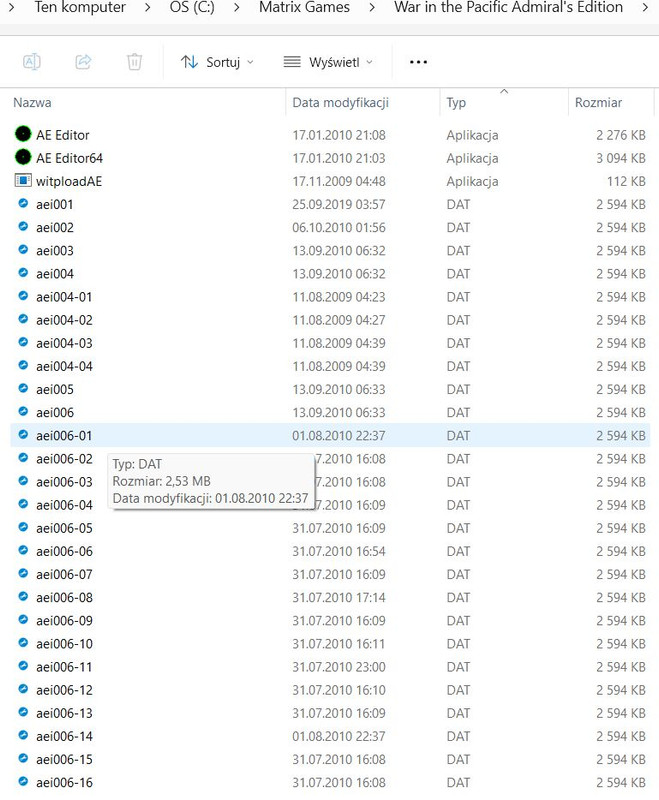
Task: Select the aei004-02 file icon
Action: 23,319
